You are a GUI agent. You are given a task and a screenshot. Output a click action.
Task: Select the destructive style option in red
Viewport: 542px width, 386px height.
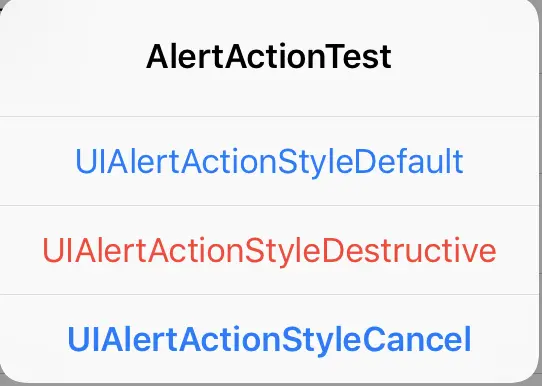269,250
